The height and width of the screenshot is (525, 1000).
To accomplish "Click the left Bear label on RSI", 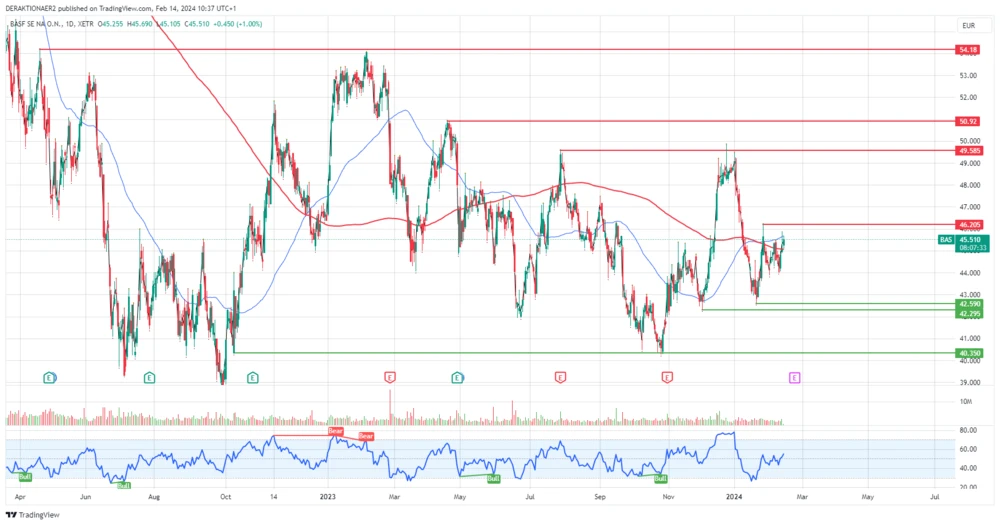I will tap(335, 432).
